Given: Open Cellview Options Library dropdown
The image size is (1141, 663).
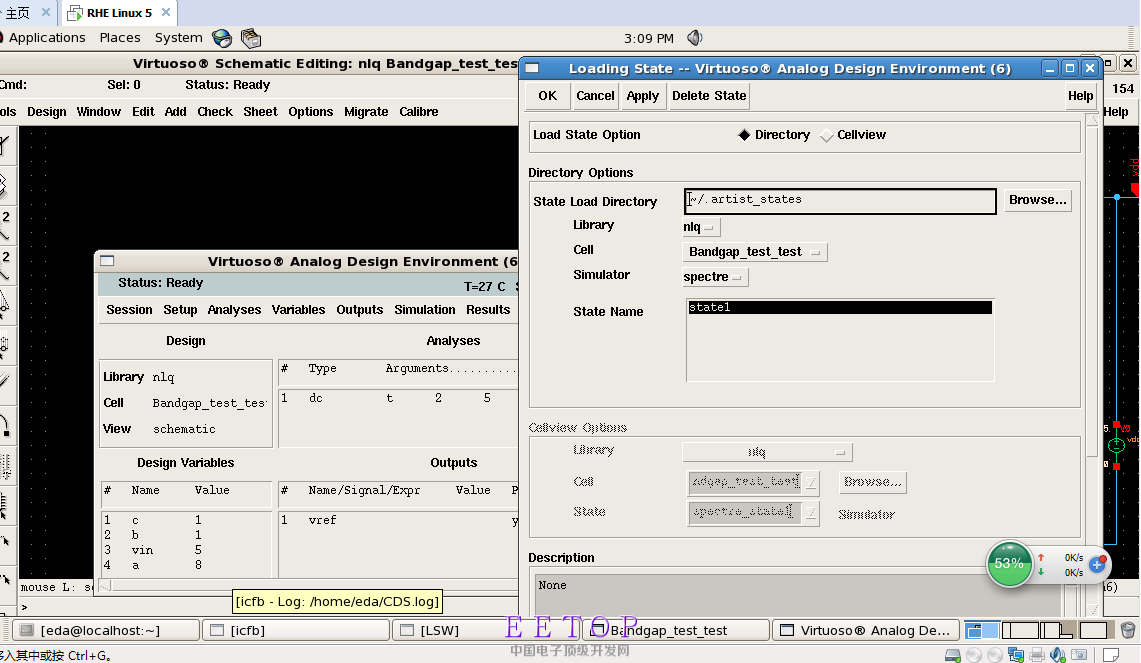Looking at the screenshot, I should [767, 452].
